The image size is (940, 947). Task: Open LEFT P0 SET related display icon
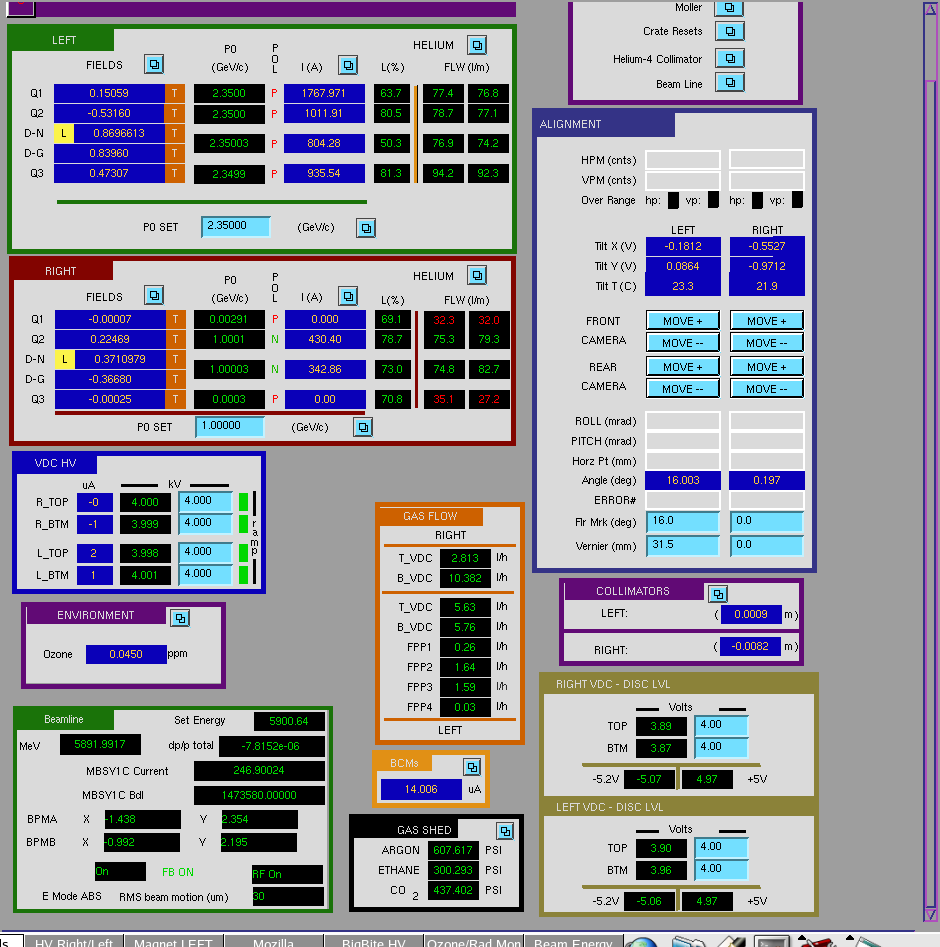(365, 228)
